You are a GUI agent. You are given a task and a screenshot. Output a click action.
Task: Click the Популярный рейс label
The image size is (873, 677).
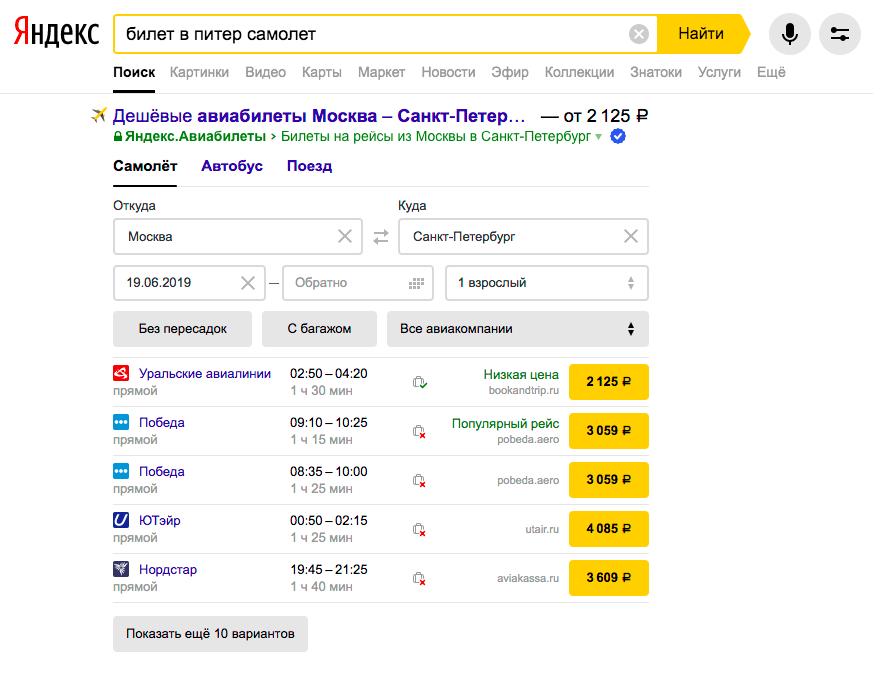pos(505,424)
